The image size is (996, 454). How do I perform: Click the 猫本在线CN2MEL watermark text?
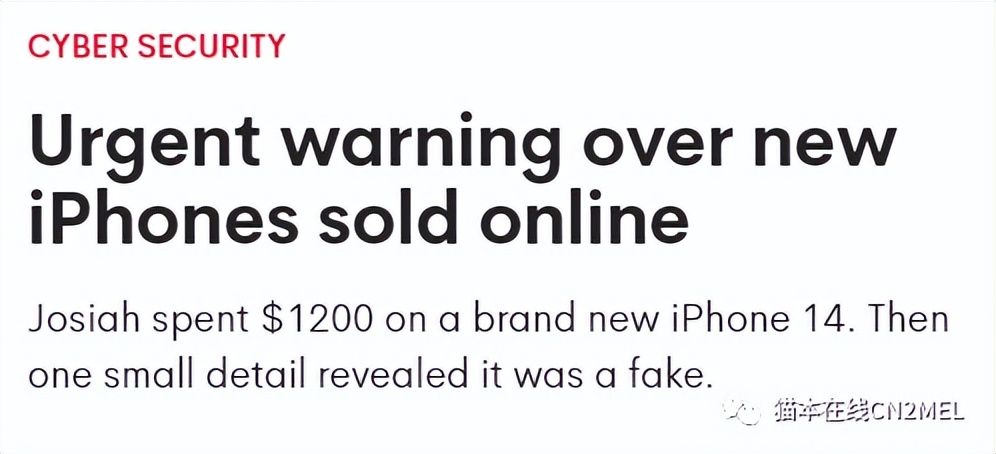point(868,411)
